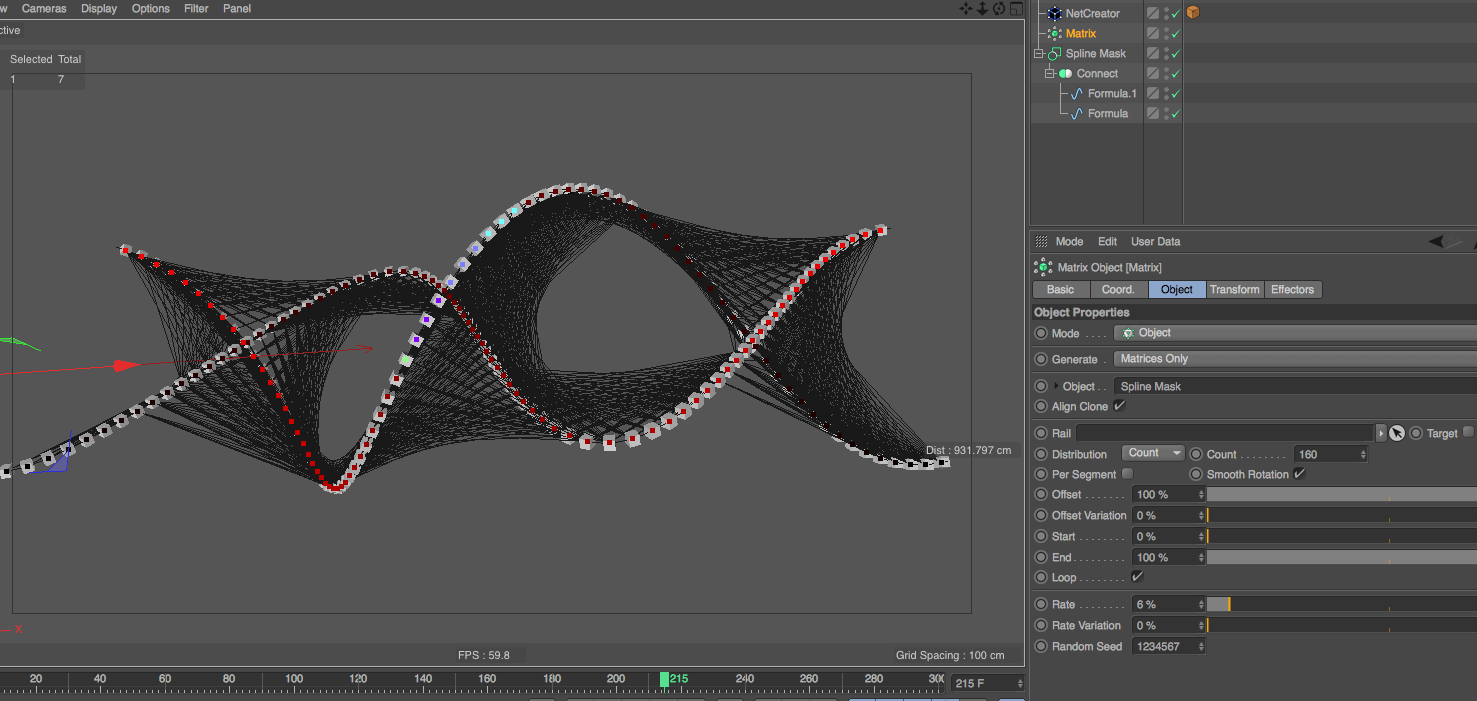This screenshot has width=1477, height=701.
Task: Disable the Align Clone checkbox
Action: coord(1119,406)
